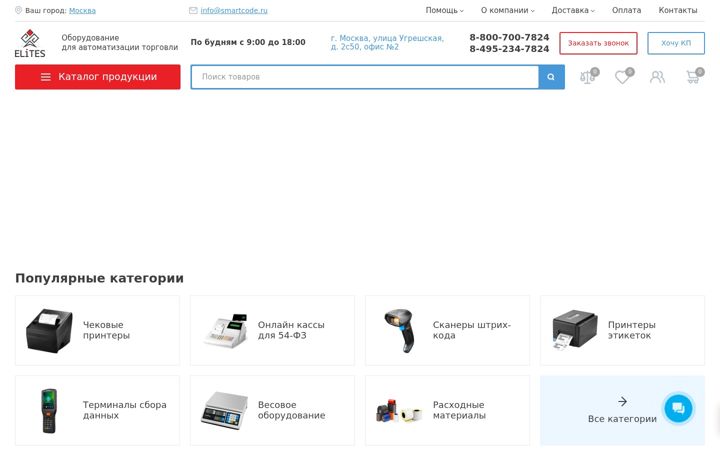Click the label printer image
Image resolution: width=720 pixels, height=450 pixels.
pos(574,330)
